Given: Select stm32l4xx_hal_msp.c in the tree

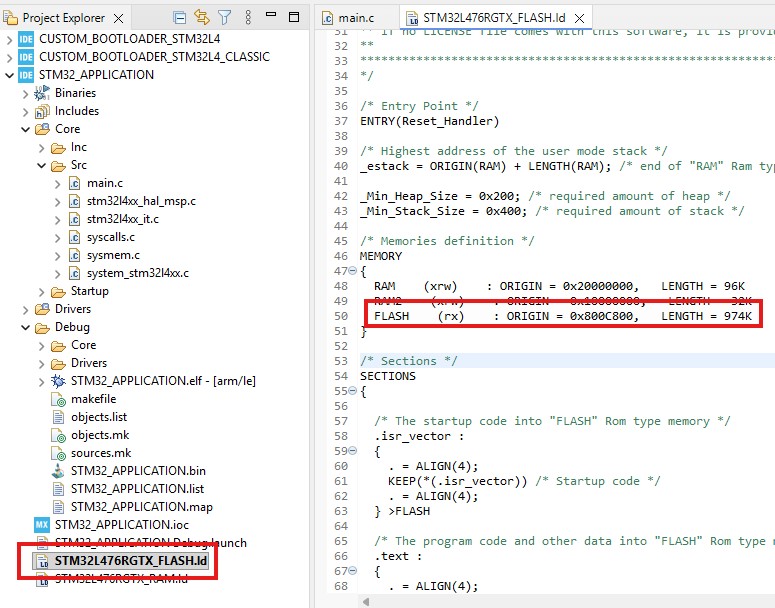Looking at the screenshot, I should tap(141, 201).
